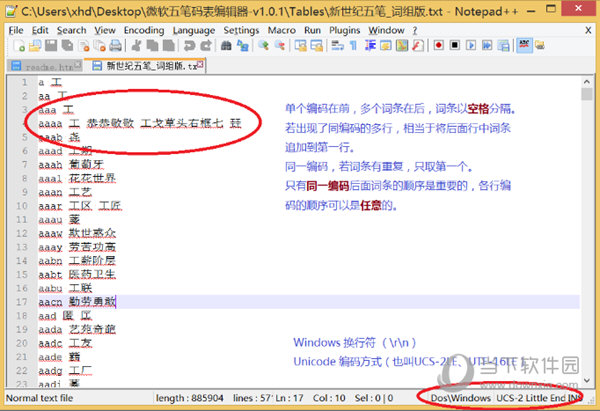
Task: Open the File menu
Action: click(16, 30)
